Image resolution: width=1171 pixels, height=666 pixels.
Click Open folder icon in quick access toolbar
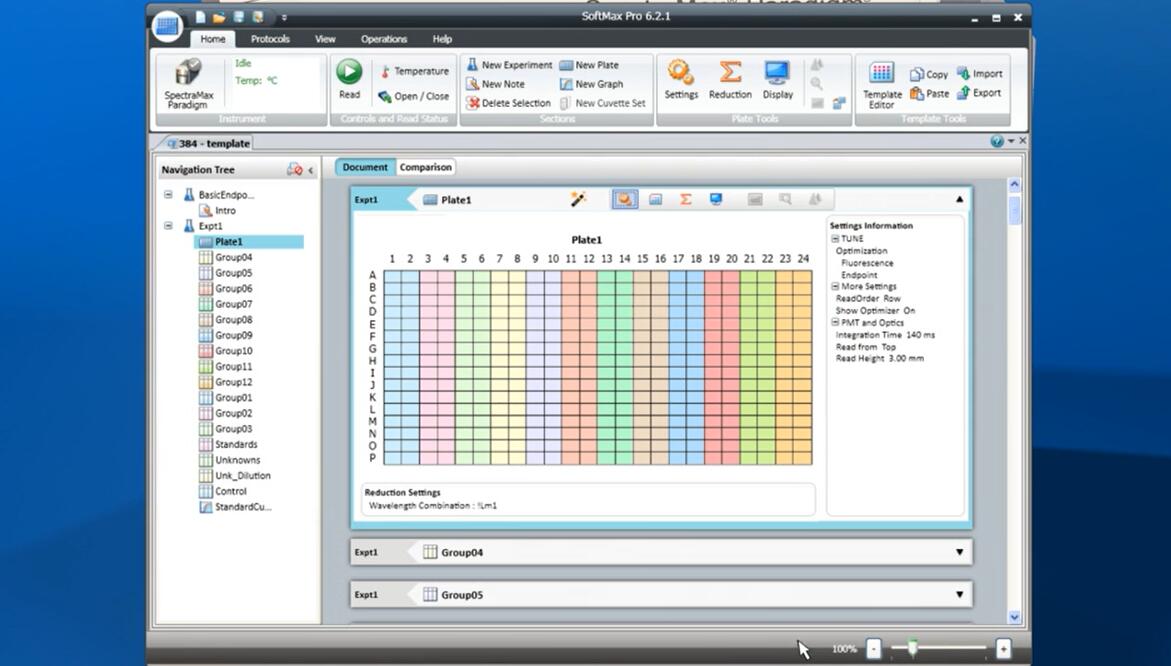[219, 16]
